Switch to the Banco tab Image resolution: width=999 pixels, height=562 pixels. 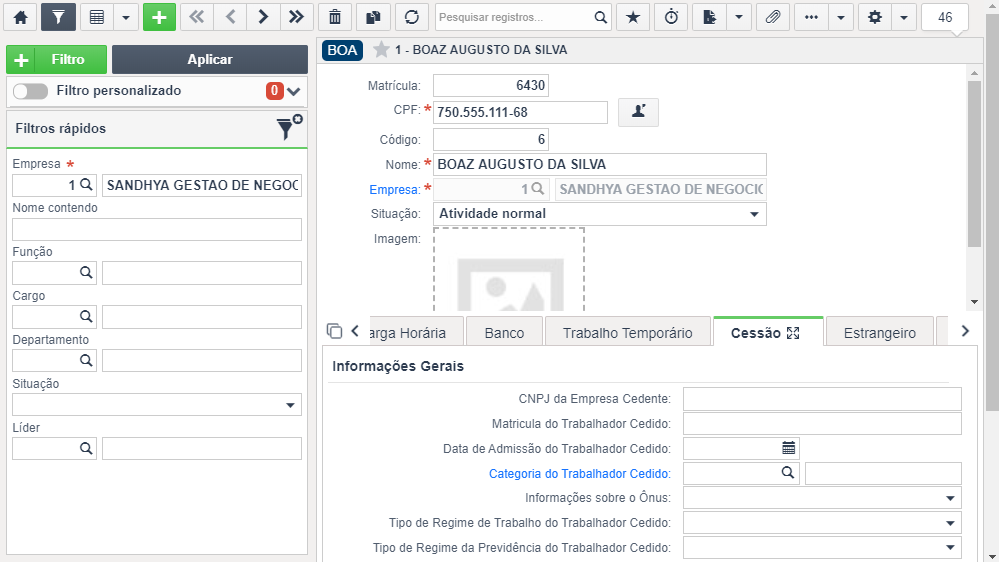pos(504,333)
